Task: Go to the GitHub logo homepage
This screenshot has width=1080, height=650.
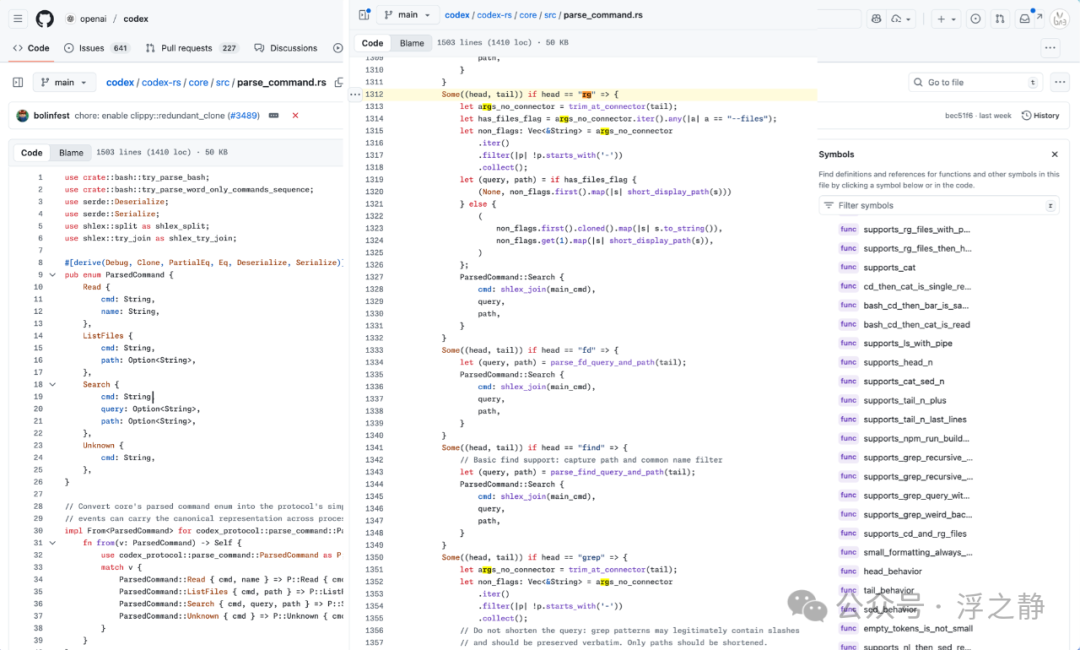Action: [45, 19]
